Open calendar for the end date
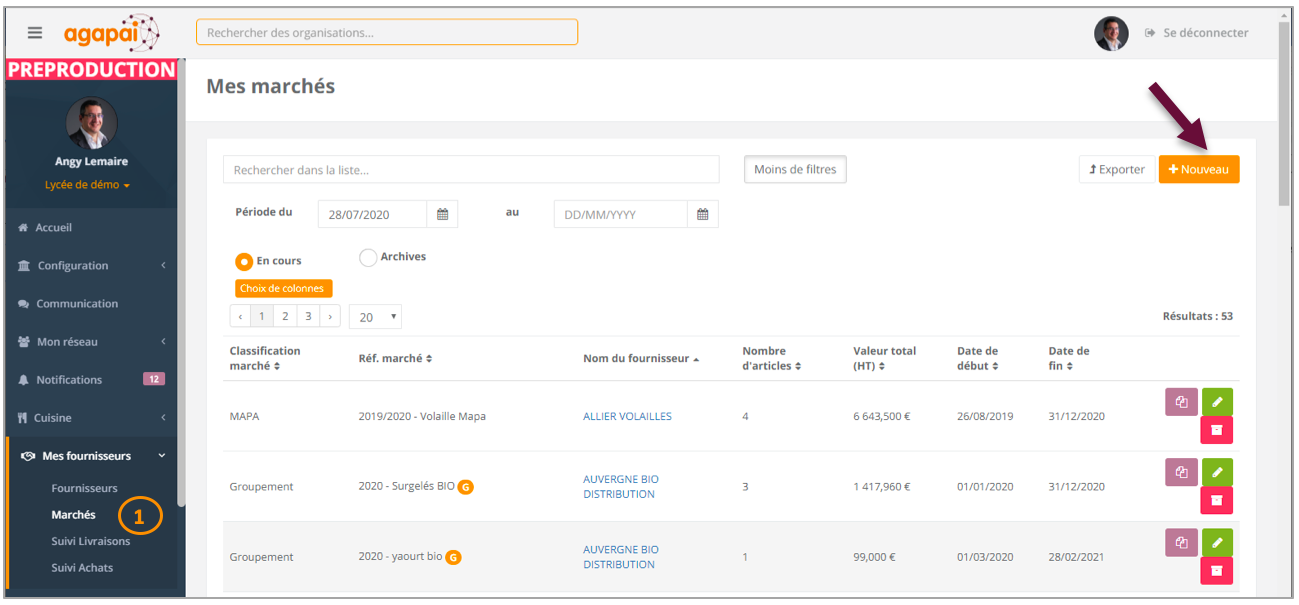Image resolution: width=1299 pixels, height=605 pixels. pos(703,214)
